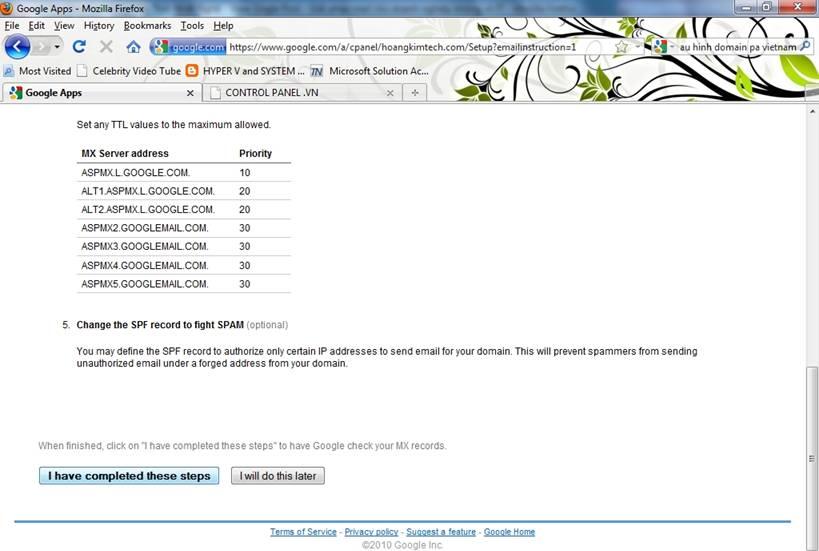The height and width of the screenshot is (551, 819).
Task: Select ASPMX2.GOOGLEMAIL.COM. server address
Action: pos(145,228)
